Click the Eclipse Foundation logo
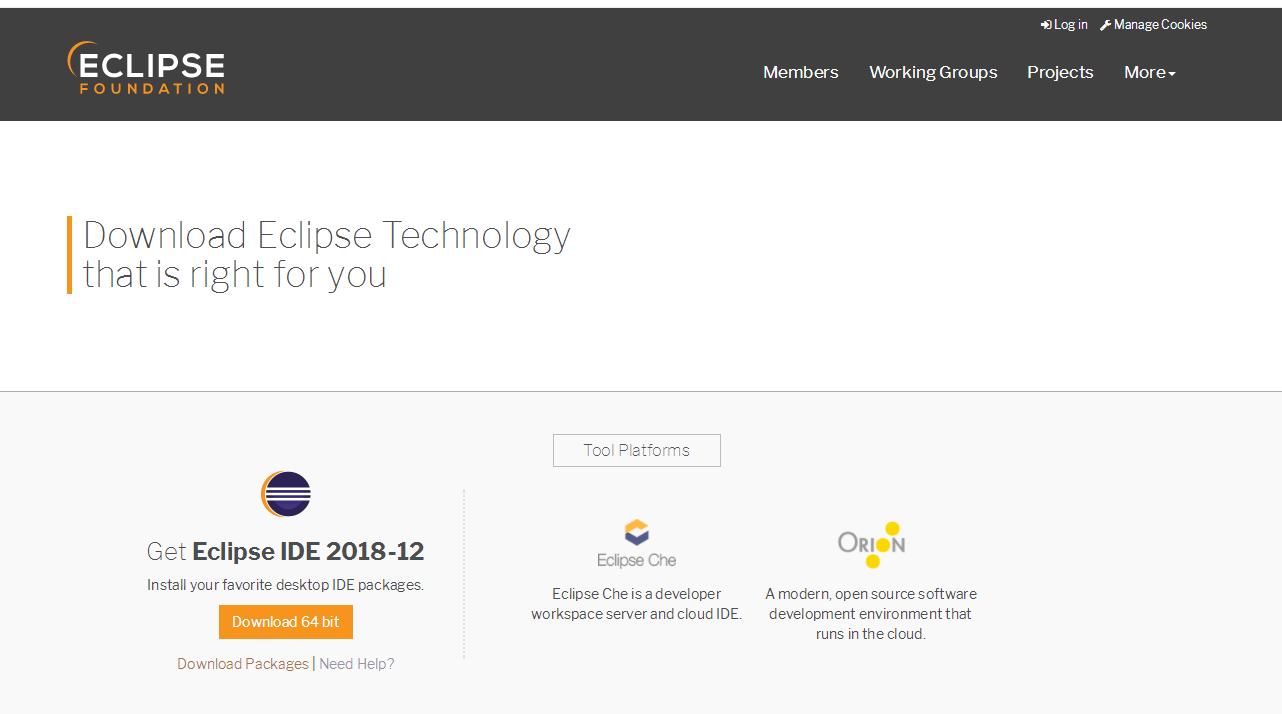This screenshot has height=714, width=1282. point(145,68)
